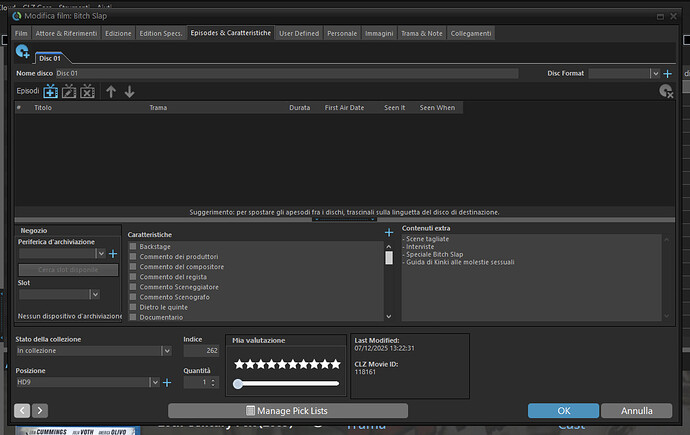Open the Disc Format dropdown

pos(655,73)
